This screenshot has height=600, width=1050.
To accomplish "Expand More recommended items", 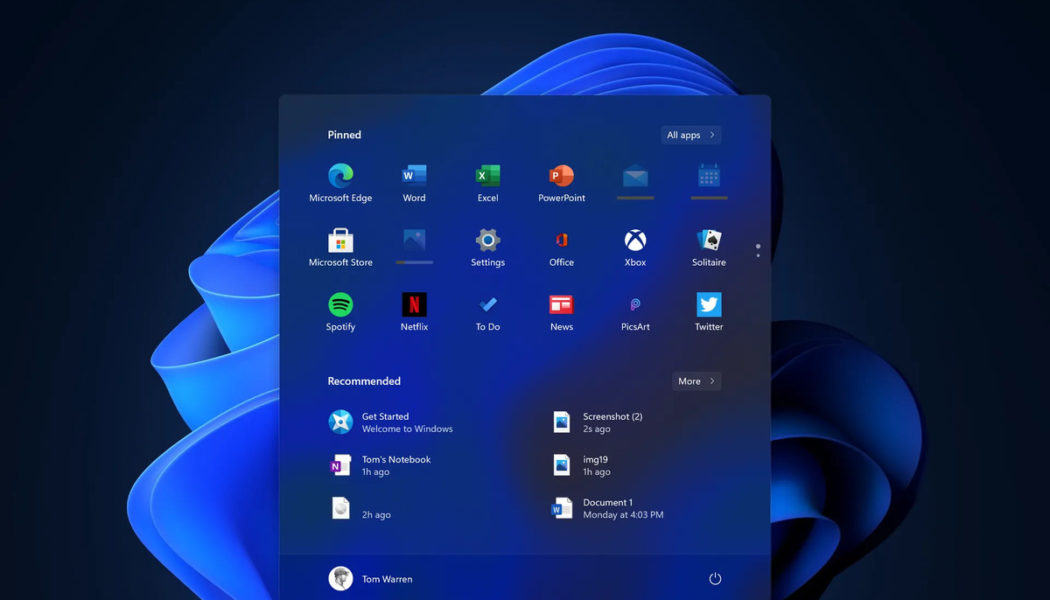I will pyautogui.click(x=696, y=381).
